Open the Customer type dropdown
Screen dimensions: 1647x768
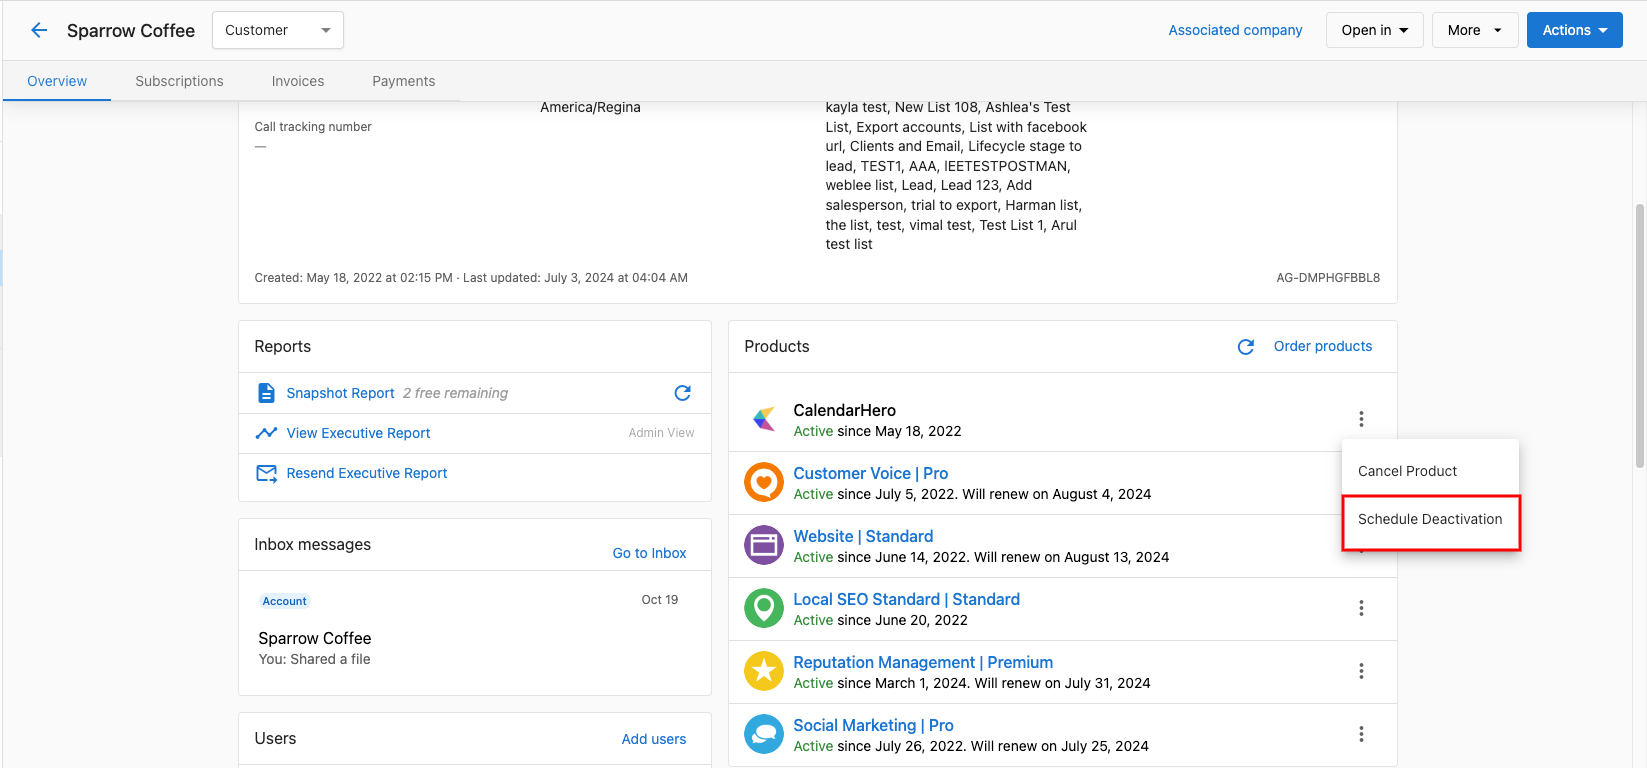pyautogui.click(x=278, y=30)
